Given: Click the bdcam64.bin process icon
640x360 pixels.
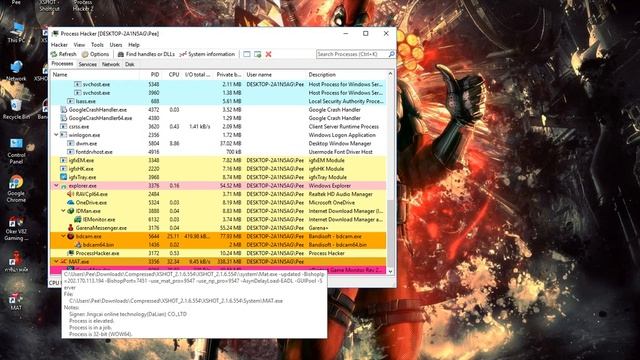Looking at the screenshot, I should (x=78, y=245).
